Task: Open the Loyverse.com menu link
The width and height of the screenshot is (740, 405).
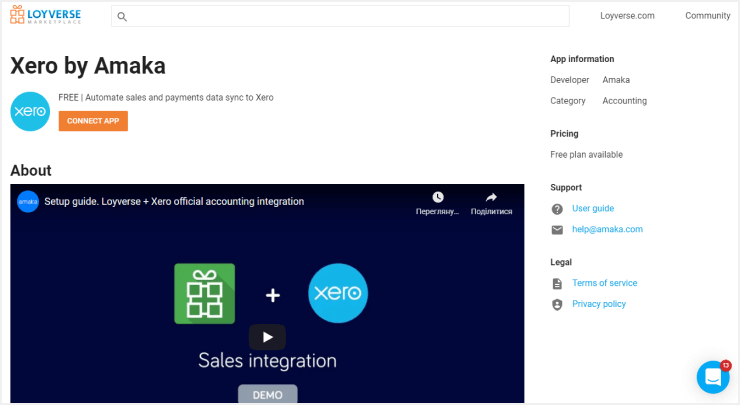Action: [x=627, y=16]
